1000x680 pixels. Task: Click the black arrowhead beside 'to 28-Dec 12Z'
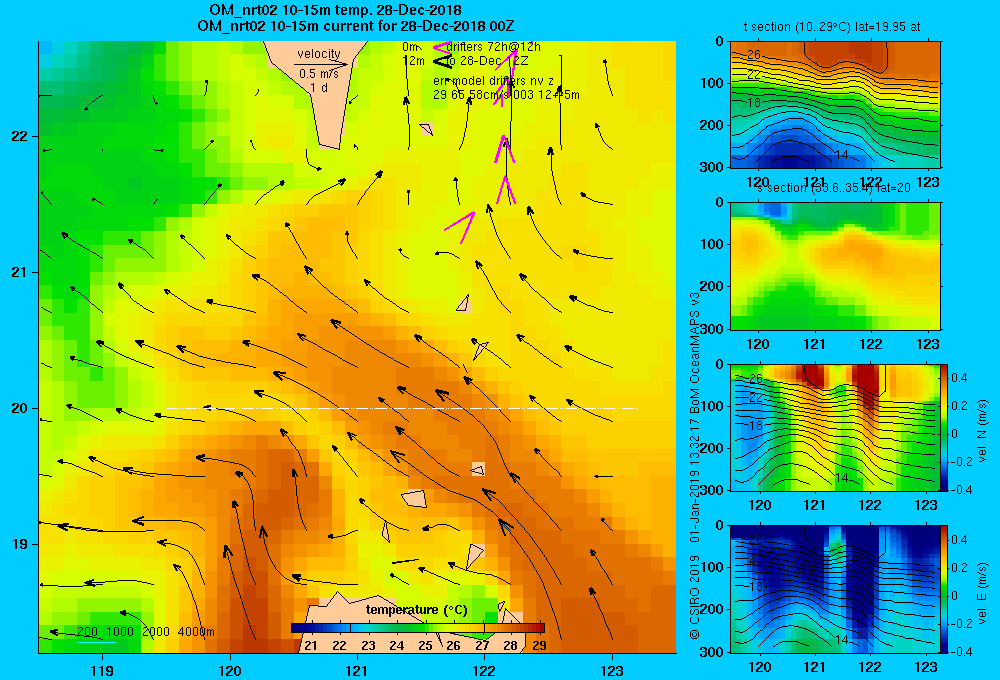pos(440,61)
